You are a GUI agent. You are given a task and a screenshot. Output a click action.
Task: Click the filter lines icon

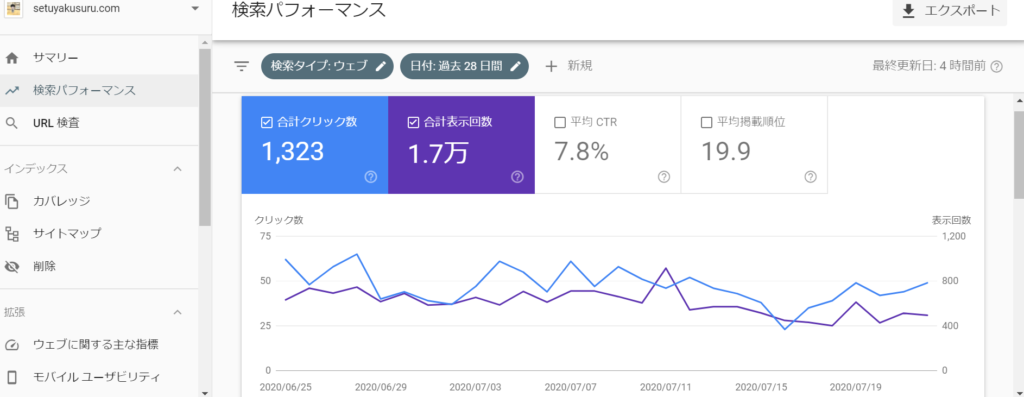coord(242,66)
